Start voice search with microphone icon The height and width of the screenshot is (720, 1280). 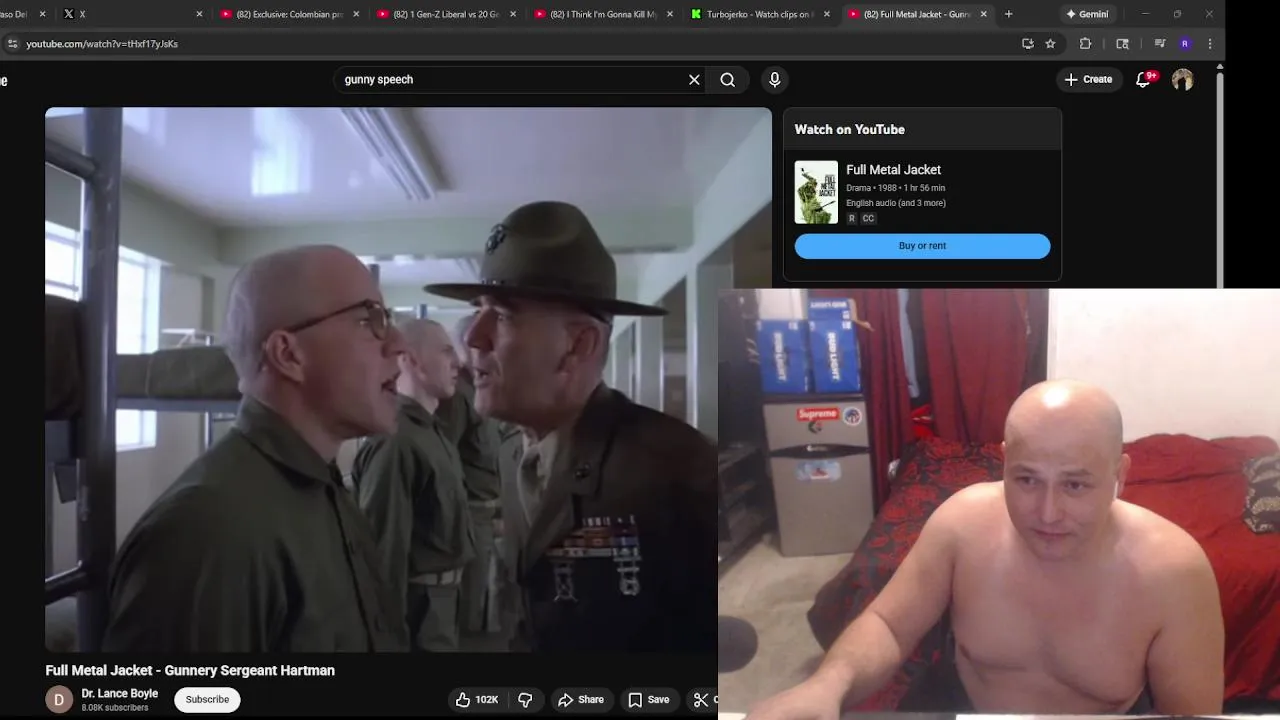click(775, 80)
